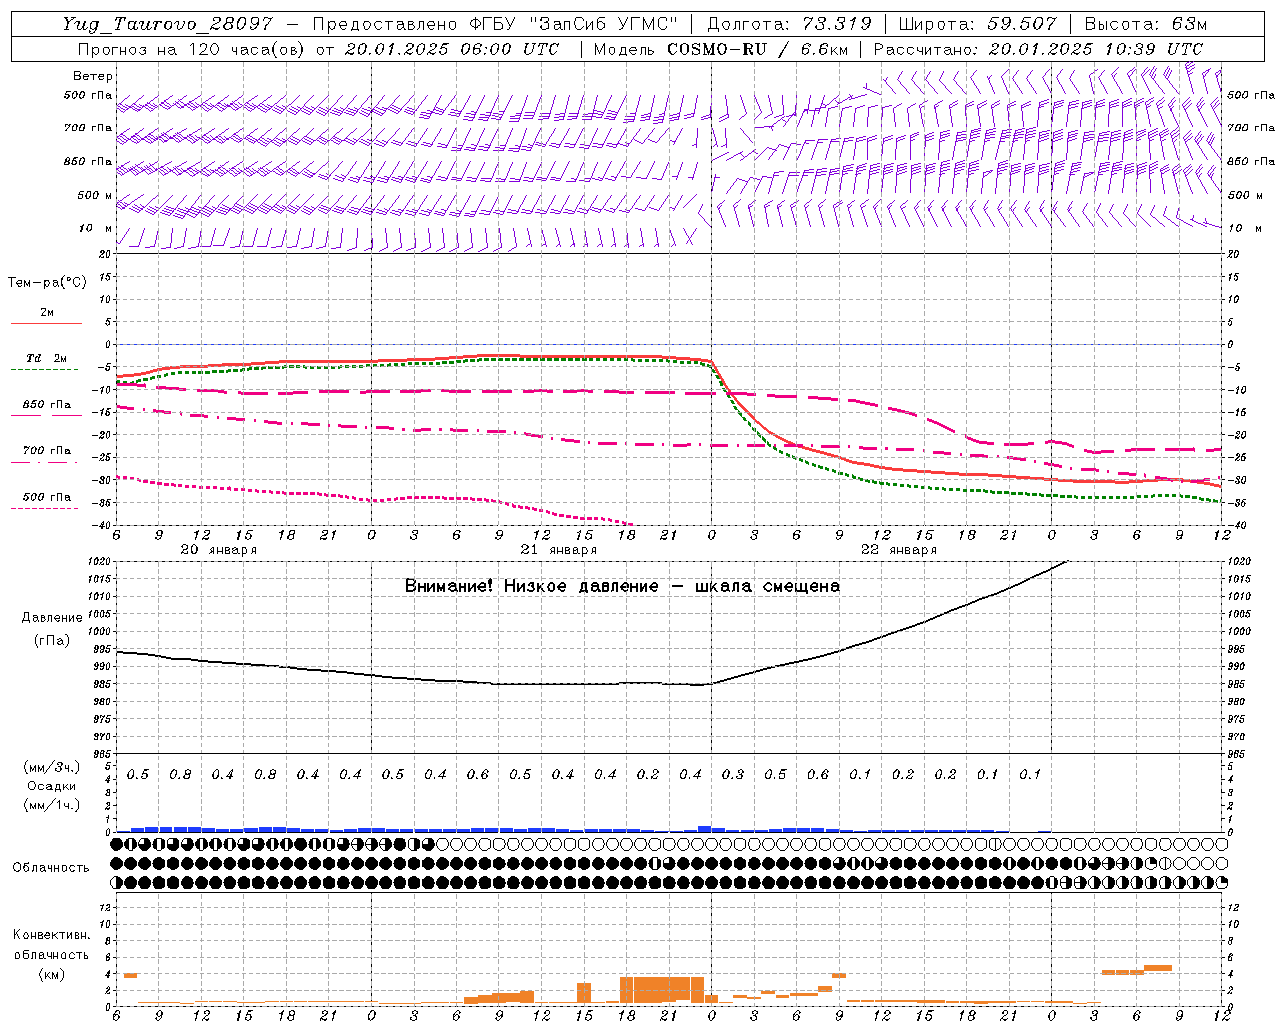Select the text 'Предоставлено ФГБУ "ЗапСиб УГМС"'
The width and height of the screenshot is (1280, 1024).
(495, 24)
